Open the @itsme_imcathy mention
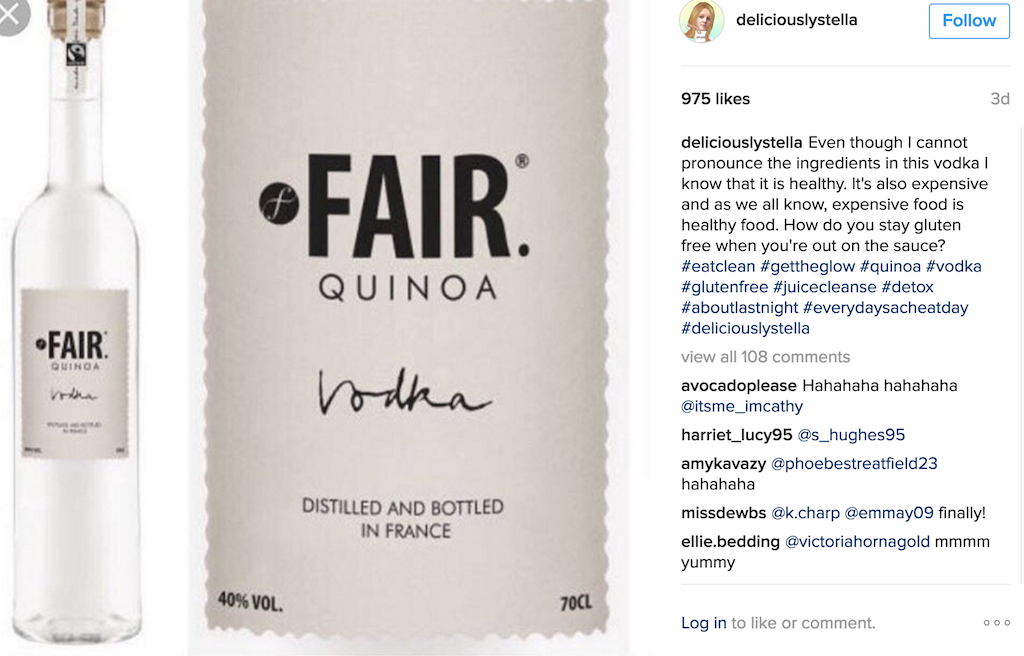 742,406
